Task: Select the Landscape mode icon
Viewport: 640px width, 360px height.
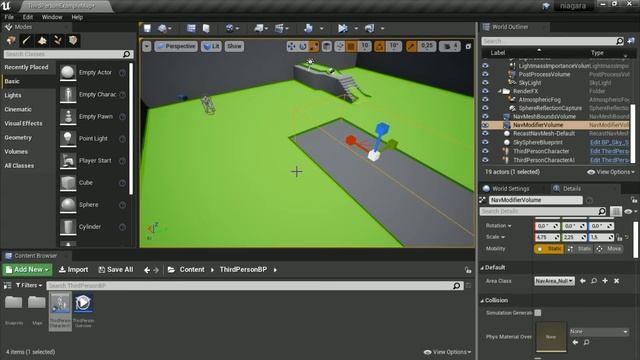Action: point(42,40)
